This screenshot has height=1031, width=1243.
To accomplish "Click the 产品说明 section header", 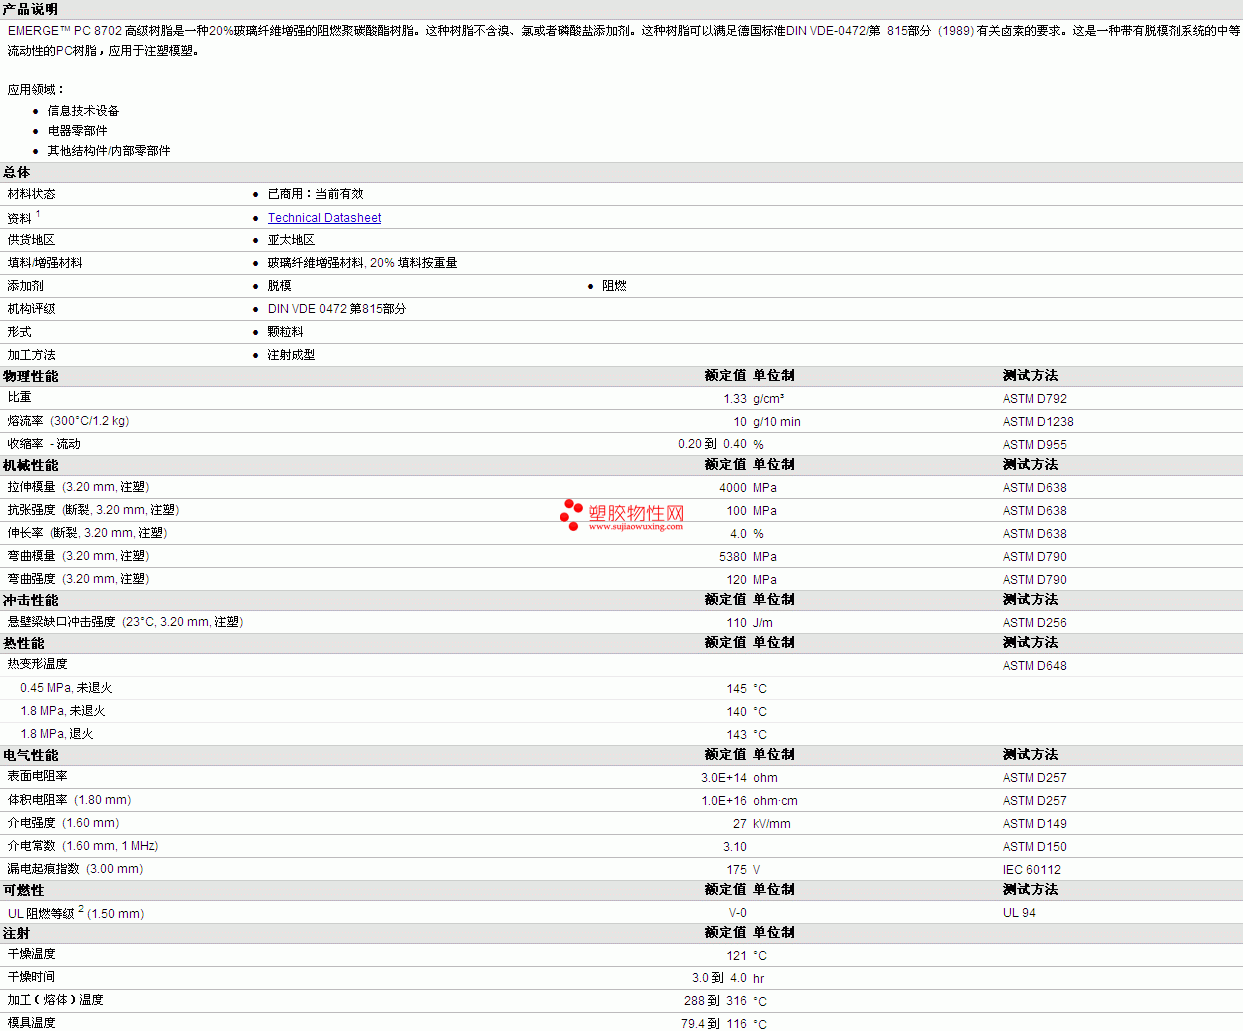I will coord(30,9).
